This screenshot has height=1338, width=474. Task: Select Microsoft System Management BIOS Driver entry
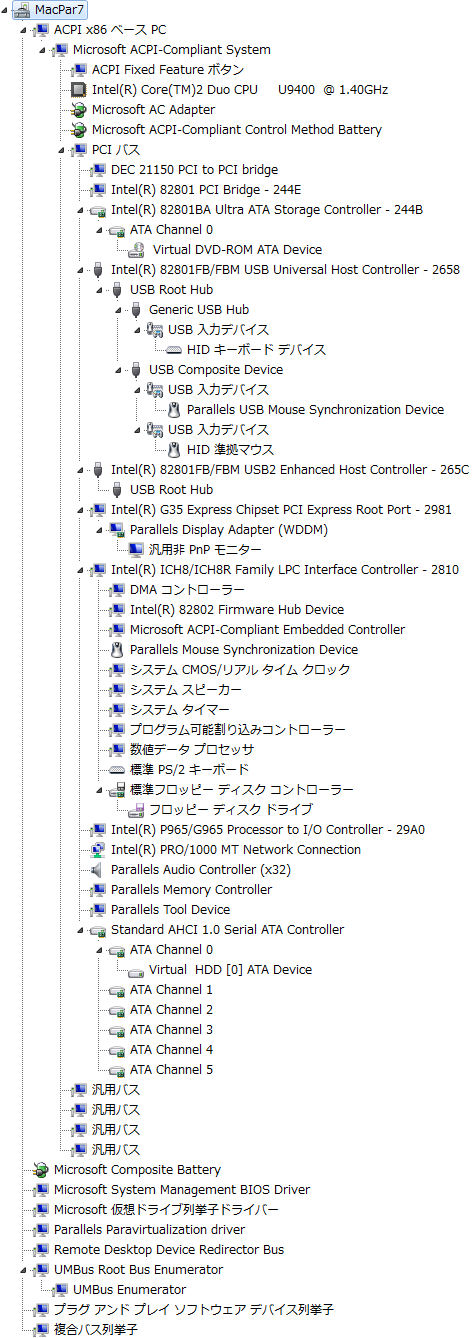click(x=182, y=1190)
